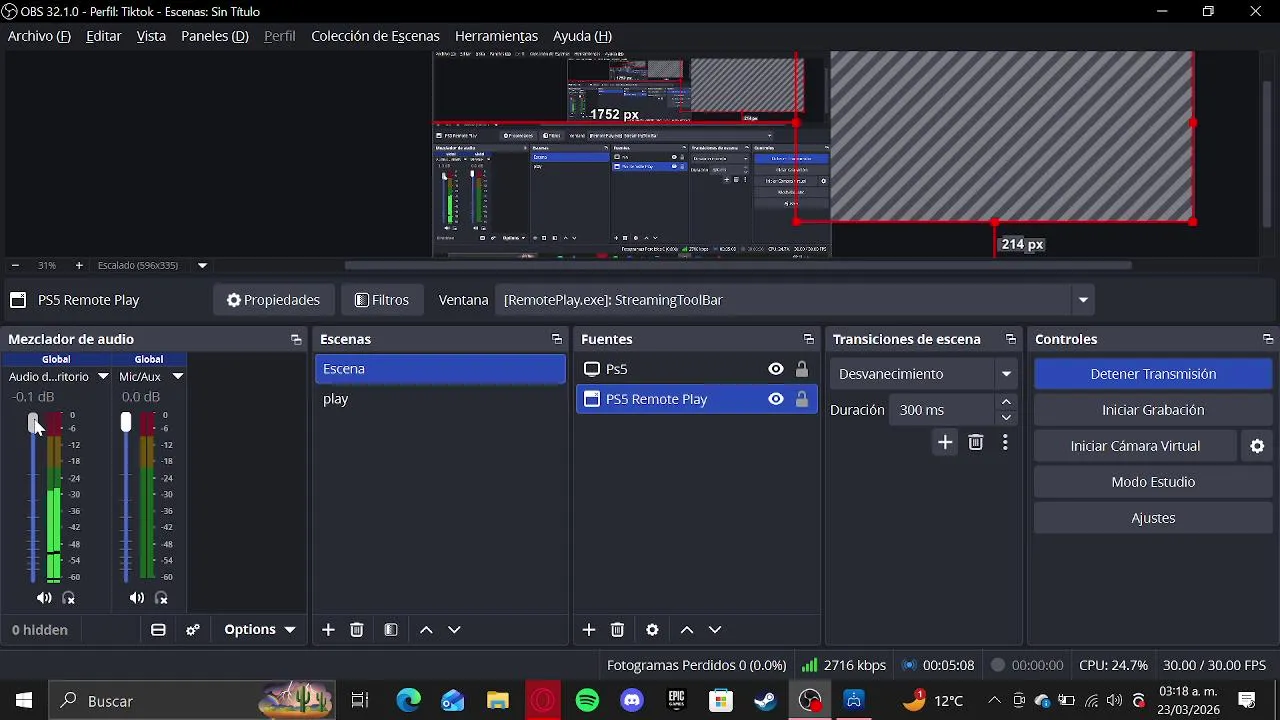Screen dimensions: 1280x720
Task: Open Ajustes settings button
Action: (1153, 518)
